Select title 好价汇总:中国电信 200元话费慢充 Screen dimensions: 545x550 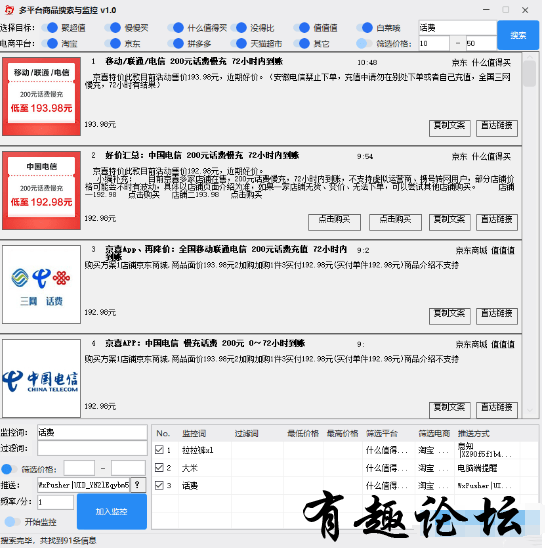[202, 155]
